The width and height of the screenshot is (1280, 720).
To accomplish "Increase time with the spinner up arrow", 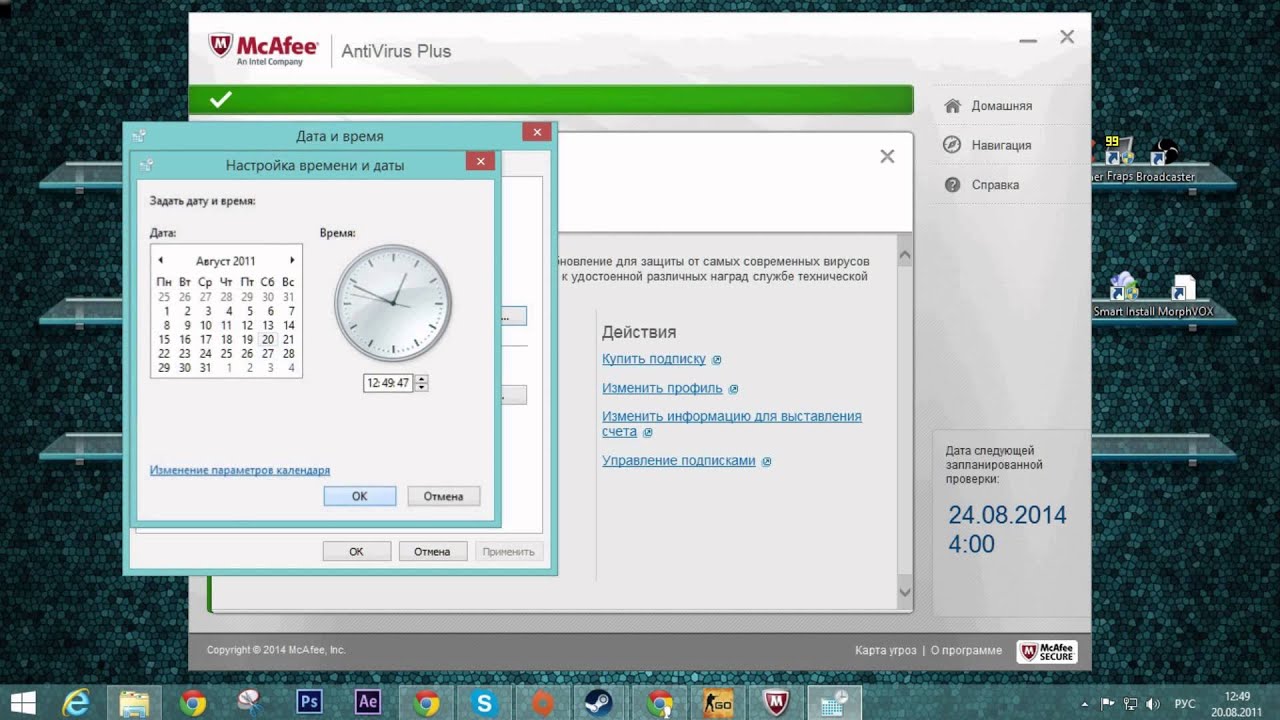I will [421, 379].
